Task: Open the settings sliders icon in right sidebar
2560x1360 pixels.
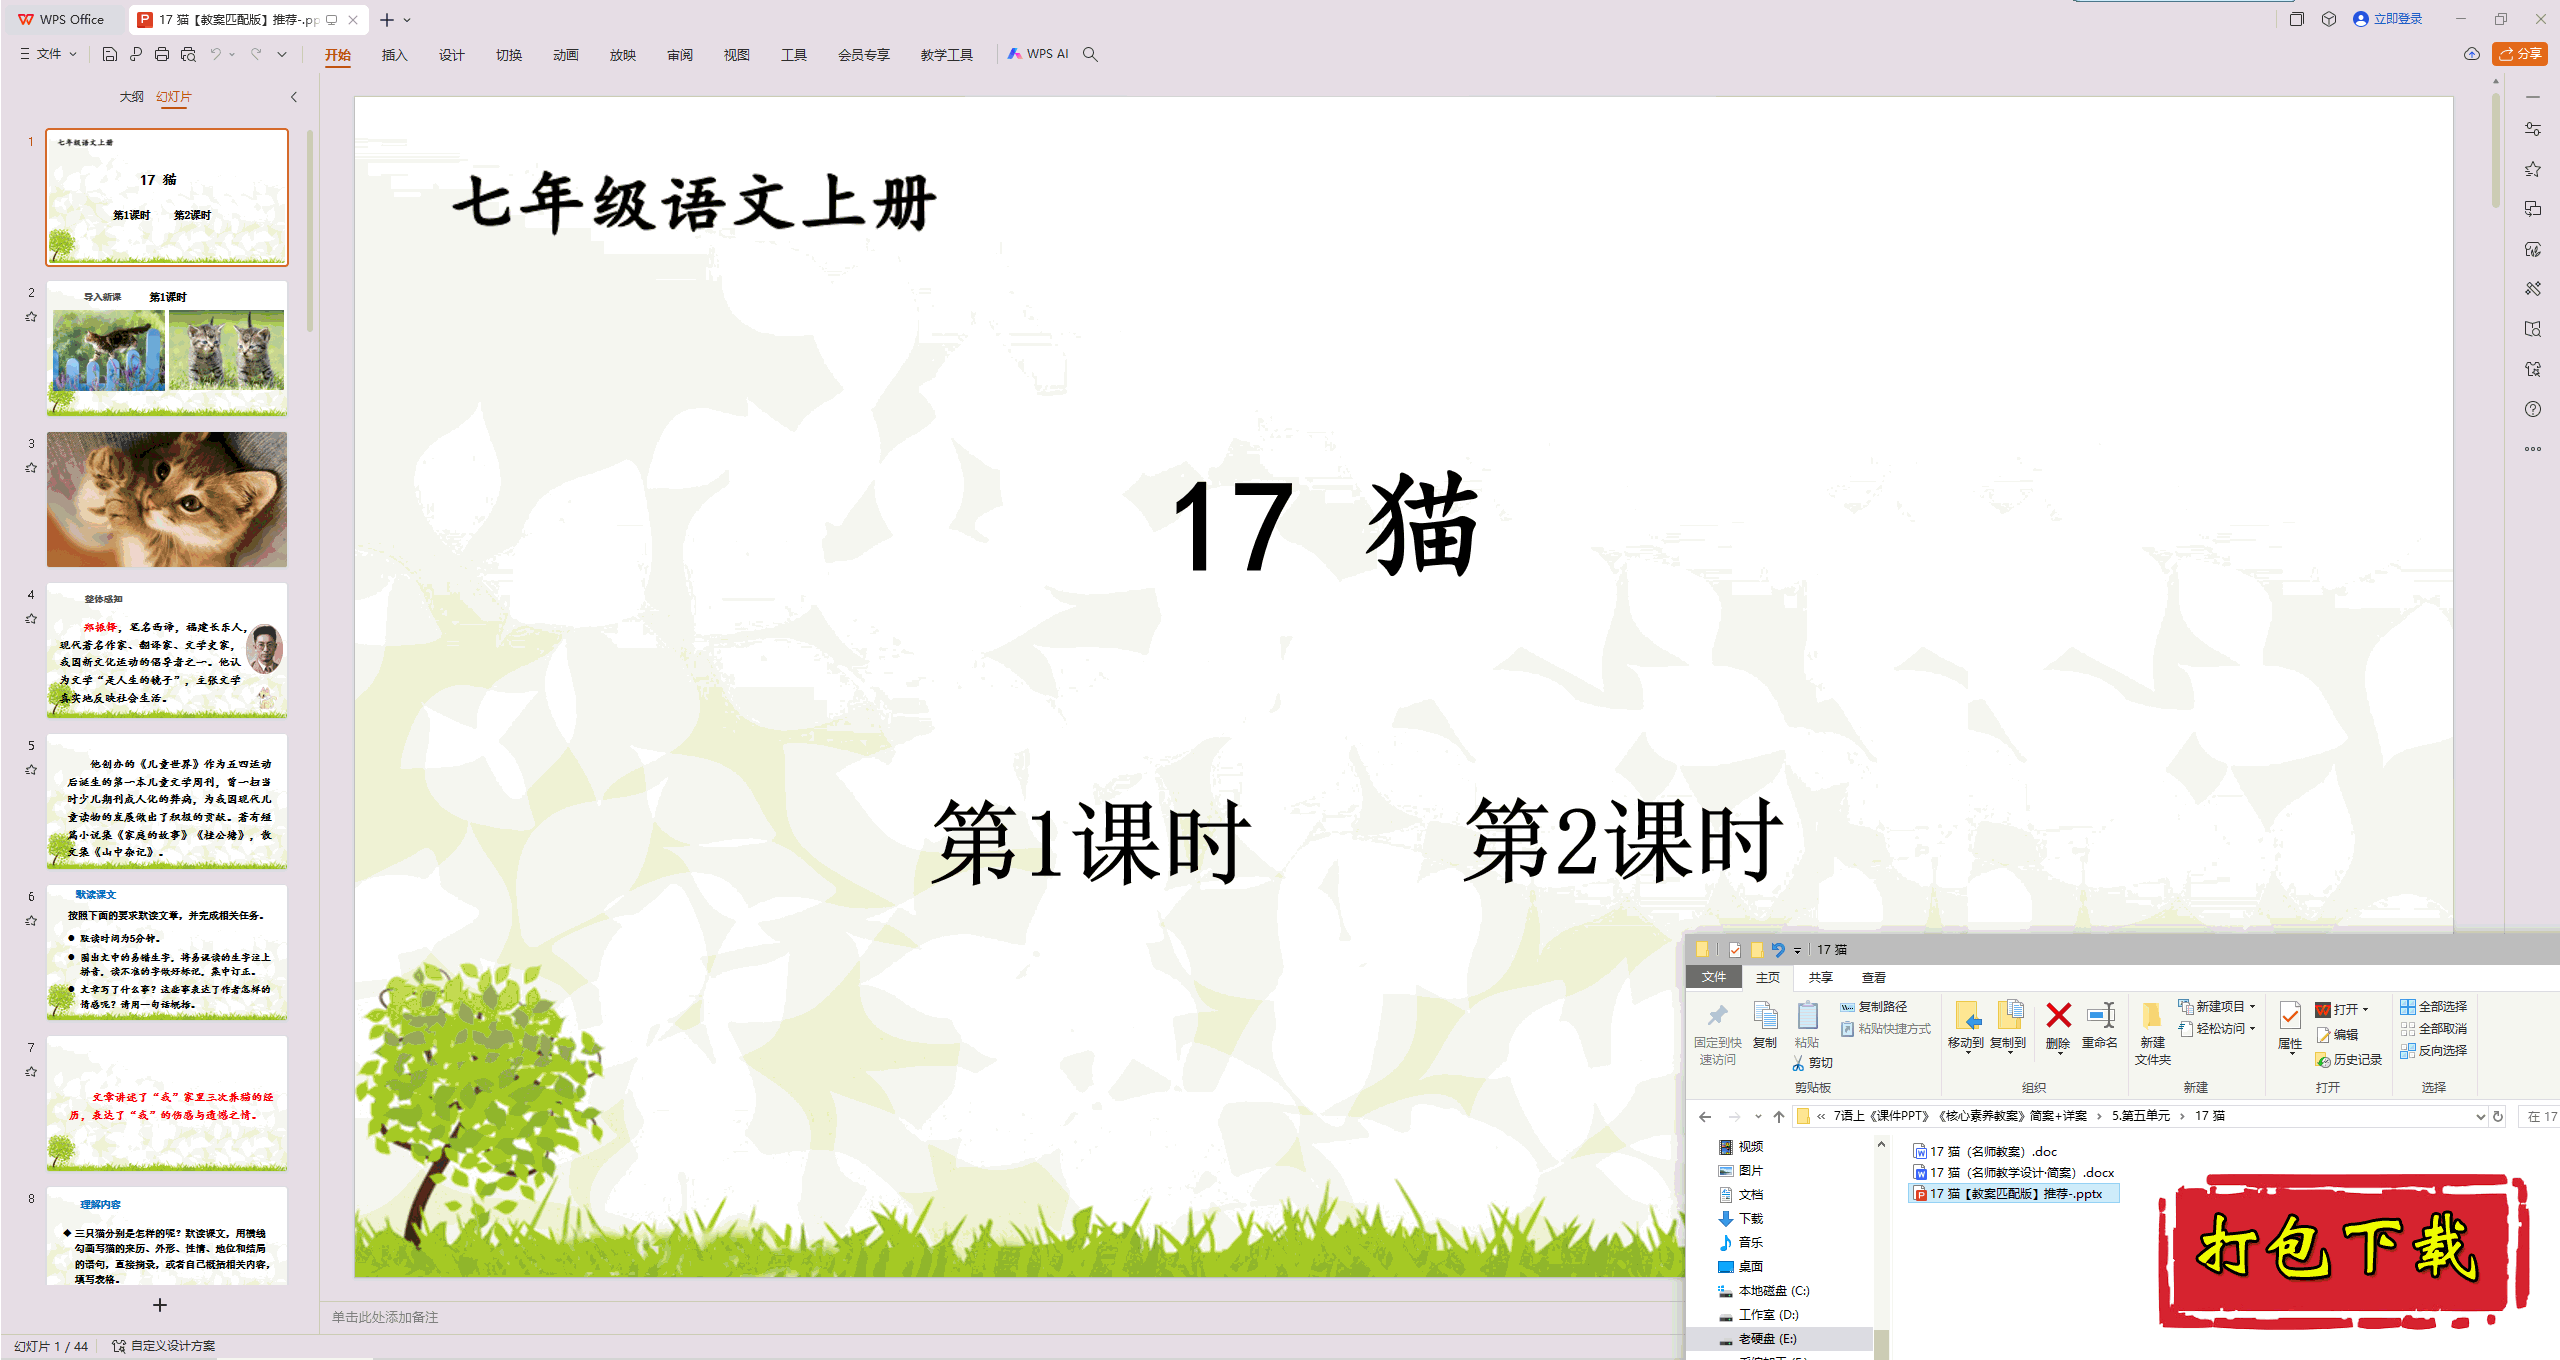Action: pyautogui.click(x=2533, y=129)
